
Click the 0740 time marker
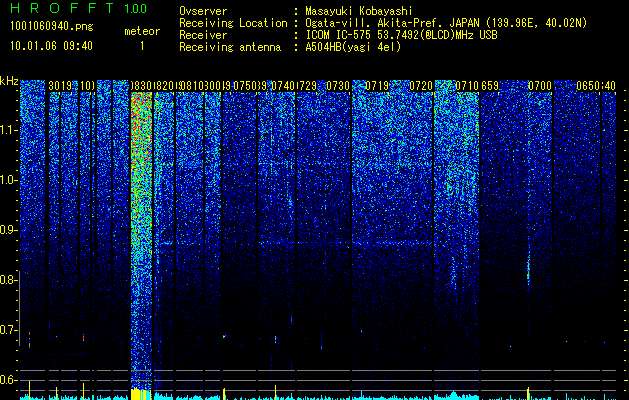click(x=283, y=86)
